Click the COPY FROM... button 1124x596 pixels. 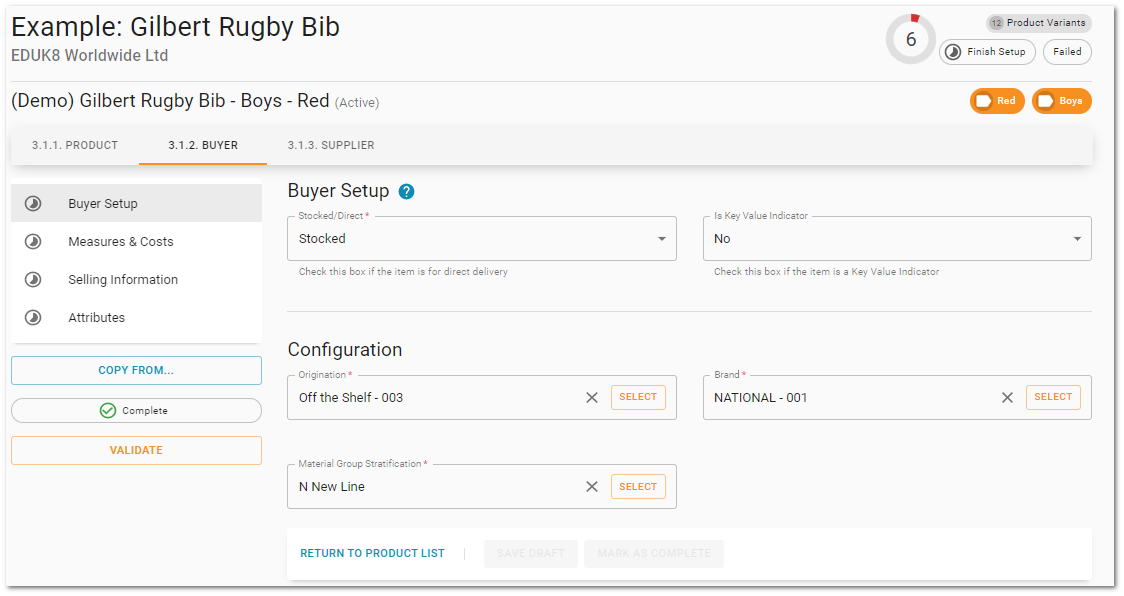[x=136, y=371]
